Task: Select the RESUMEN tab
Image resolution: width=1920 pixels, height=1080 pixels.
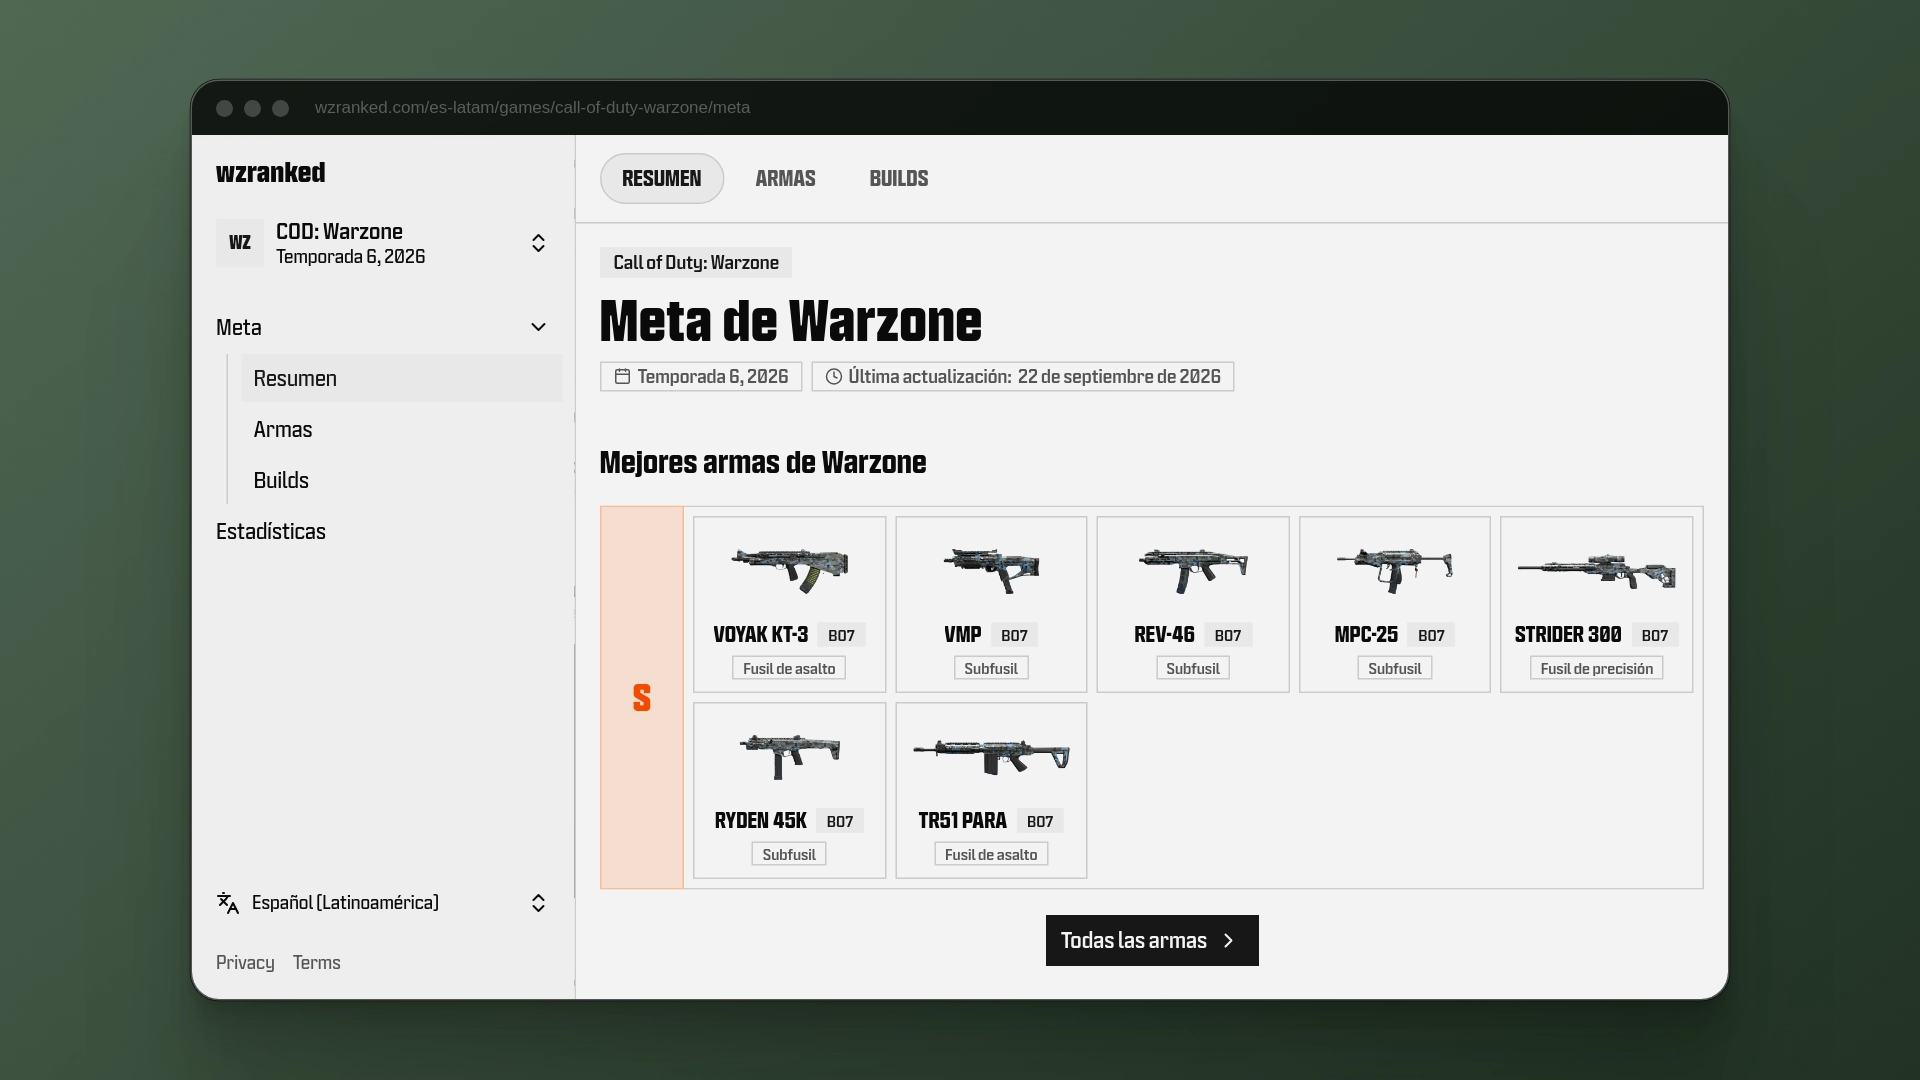Action: (x=662, y=178)
